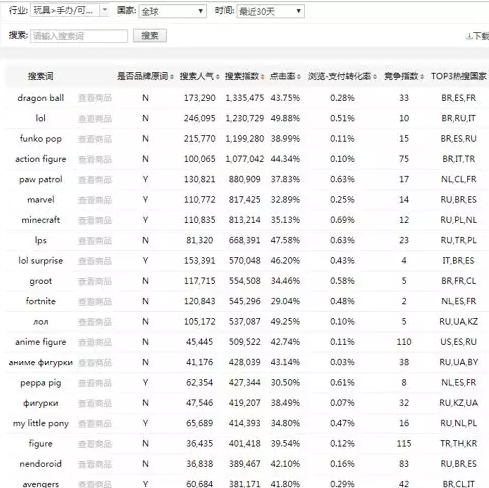Click conversion rate value 0.69%

[x=342, y=220]
